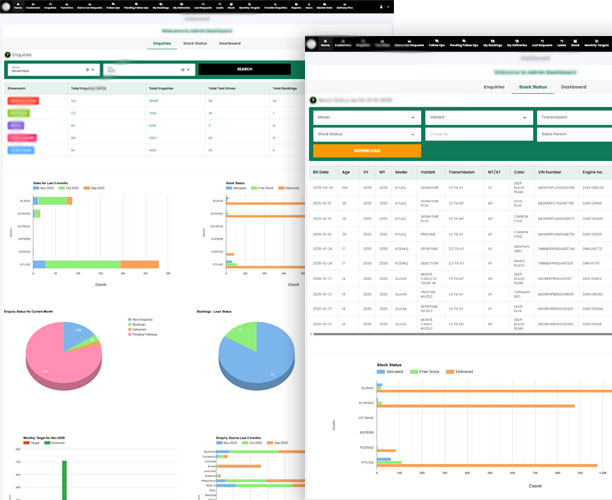Screen dimensions: 612x500
Task: Expand the Variant dropdown filter
Action: pos(476,116)
